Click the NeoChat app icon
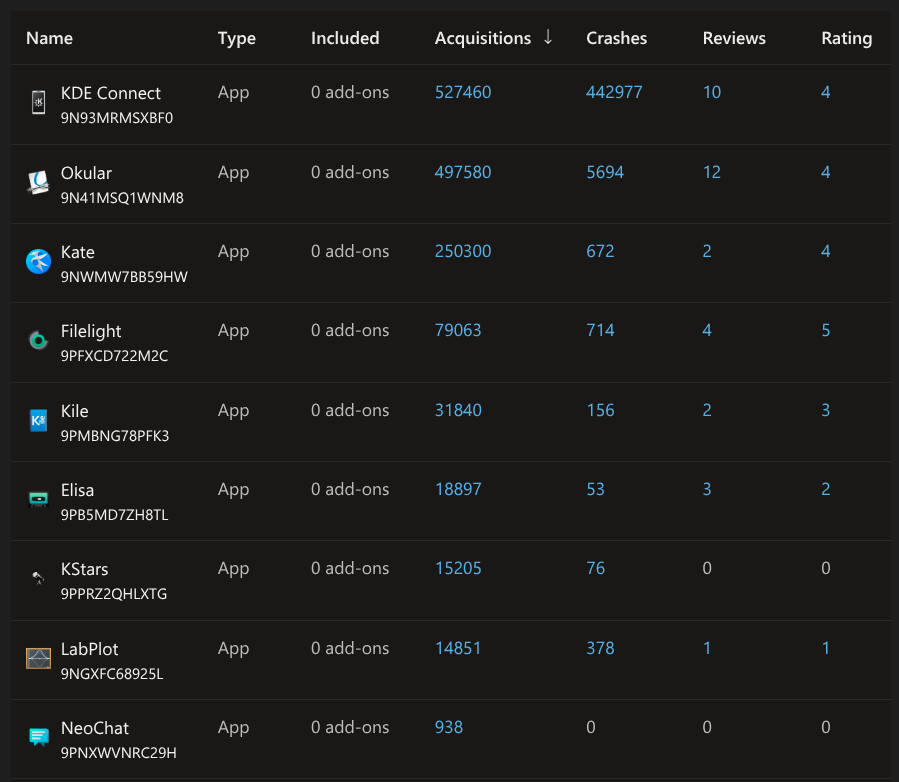Image resolution: width=899 pixels, height=782 pixels. pyautogui.click(x=38, y=737)
